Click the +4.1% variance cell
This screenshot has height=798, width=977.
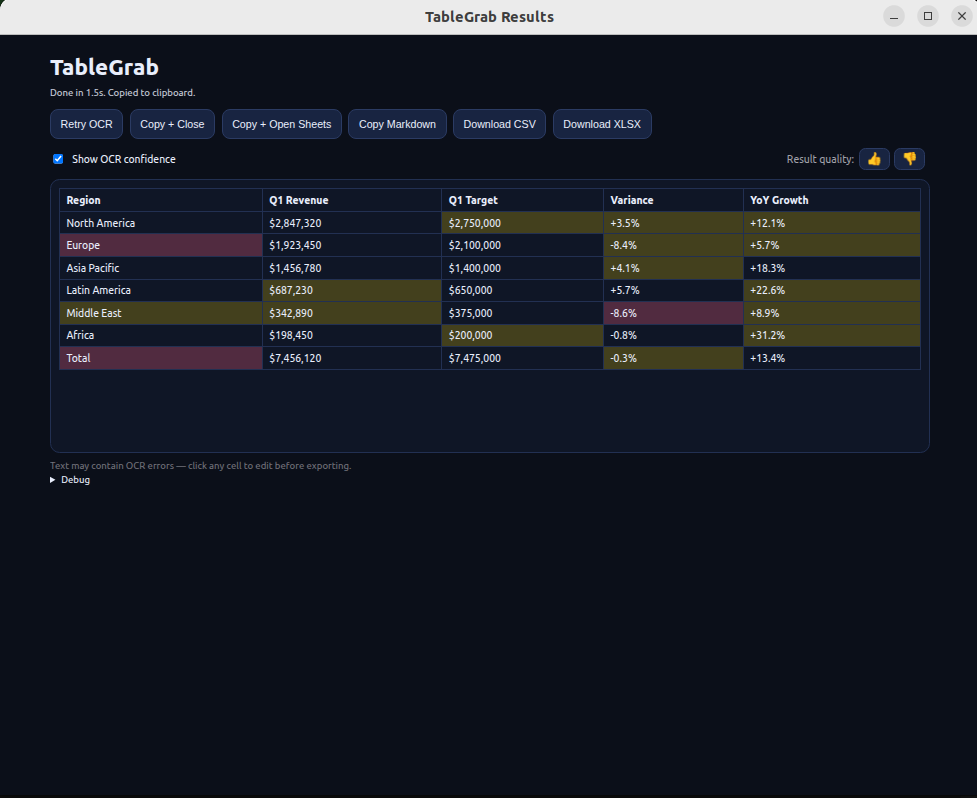(x=673, y=268)
